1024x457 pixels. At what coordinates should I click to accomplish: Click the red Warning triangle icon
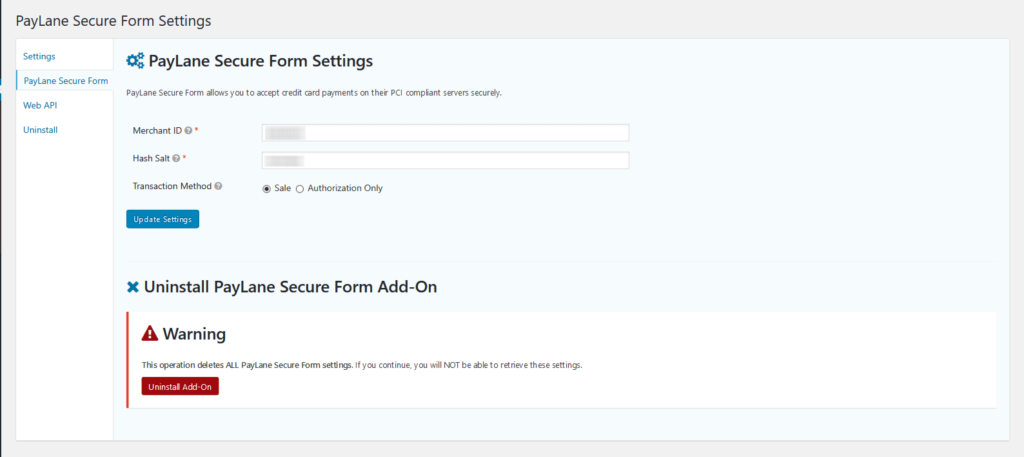(x=150, y=334)
